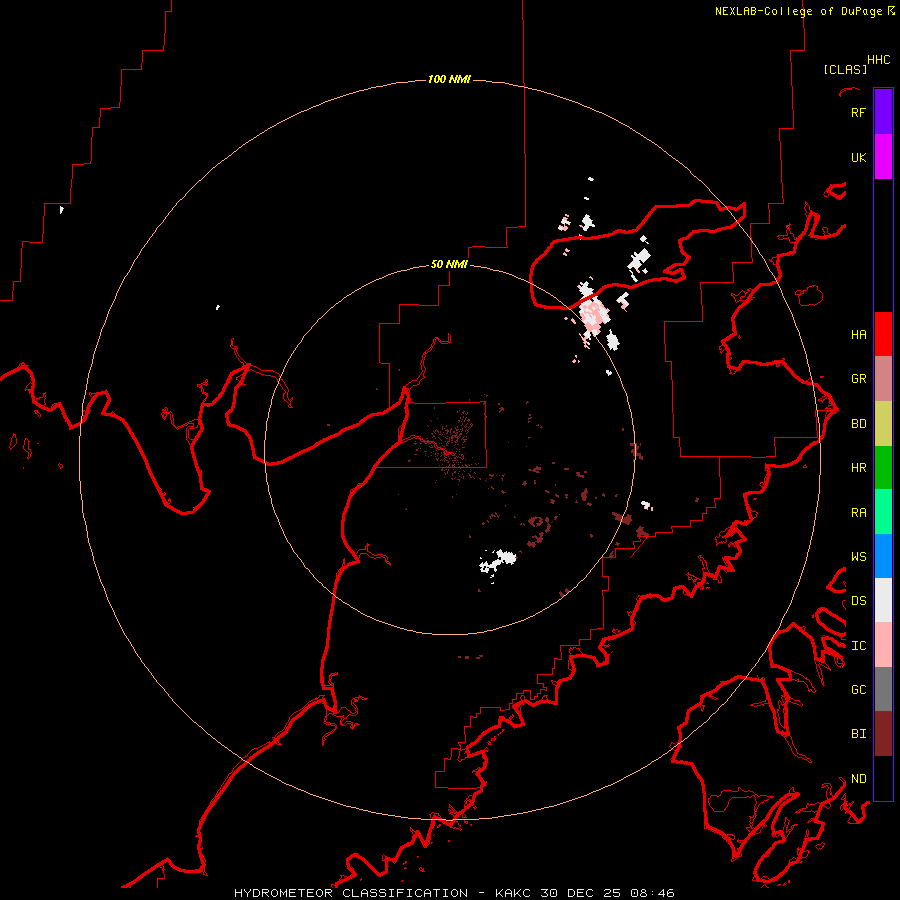900x900 pixels.
Task: Click the 'BD' legend label text
Action: coord(858,424)
